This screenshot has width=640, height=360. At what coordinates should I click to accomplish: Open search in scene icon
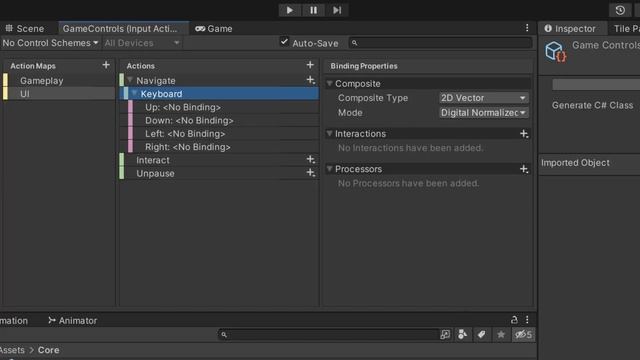point(445,335)
